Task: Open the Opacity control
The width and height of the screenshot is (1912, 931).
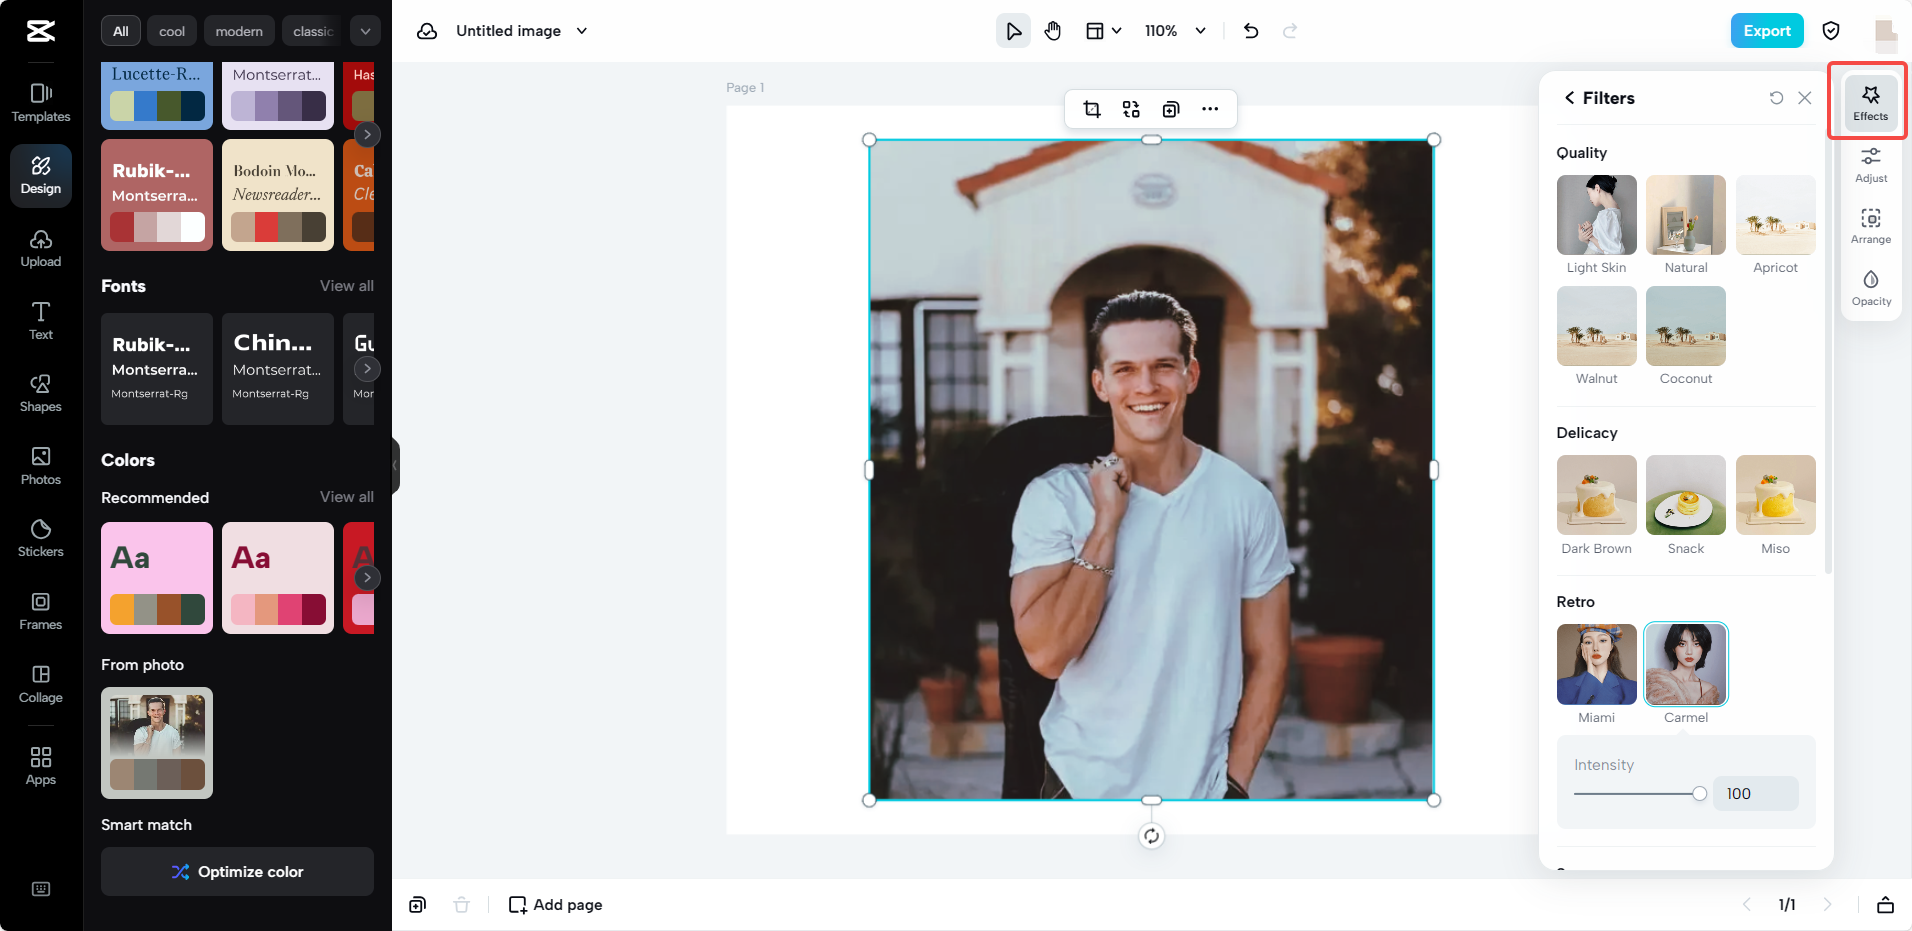Action: tap(1870, 287)
